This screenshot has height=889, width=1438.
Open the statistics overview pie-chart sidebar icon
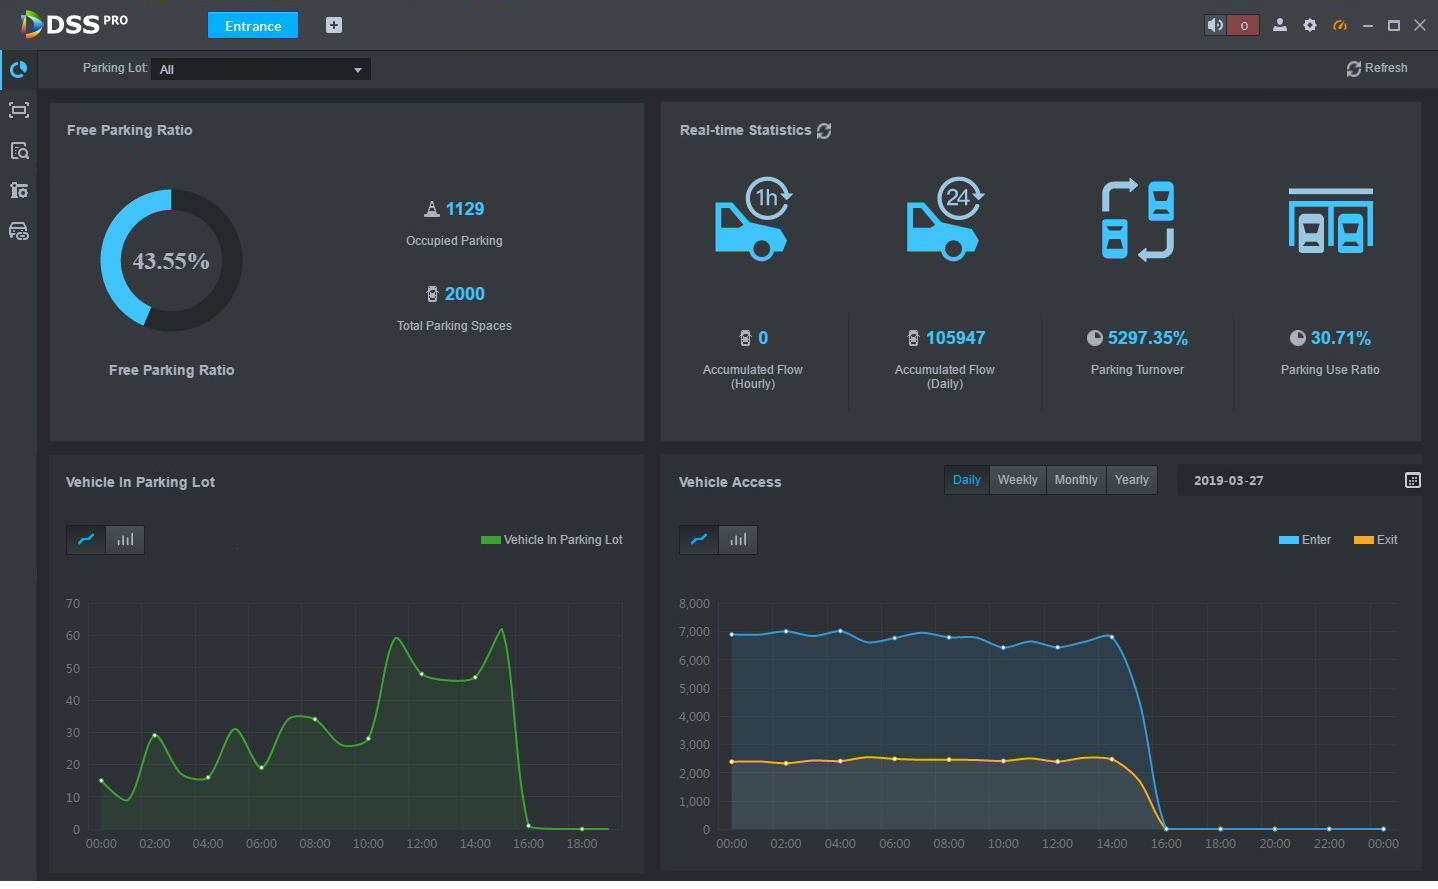[18, 70]
